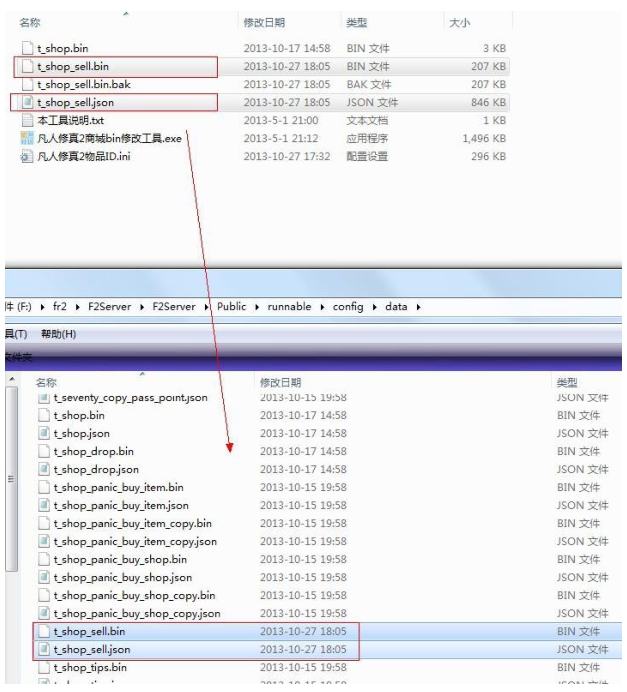The width and height of the screenshot is (627, 692).
Task: Select the 本工具说明.txt file icon
Action: click(x=27, y=120)
